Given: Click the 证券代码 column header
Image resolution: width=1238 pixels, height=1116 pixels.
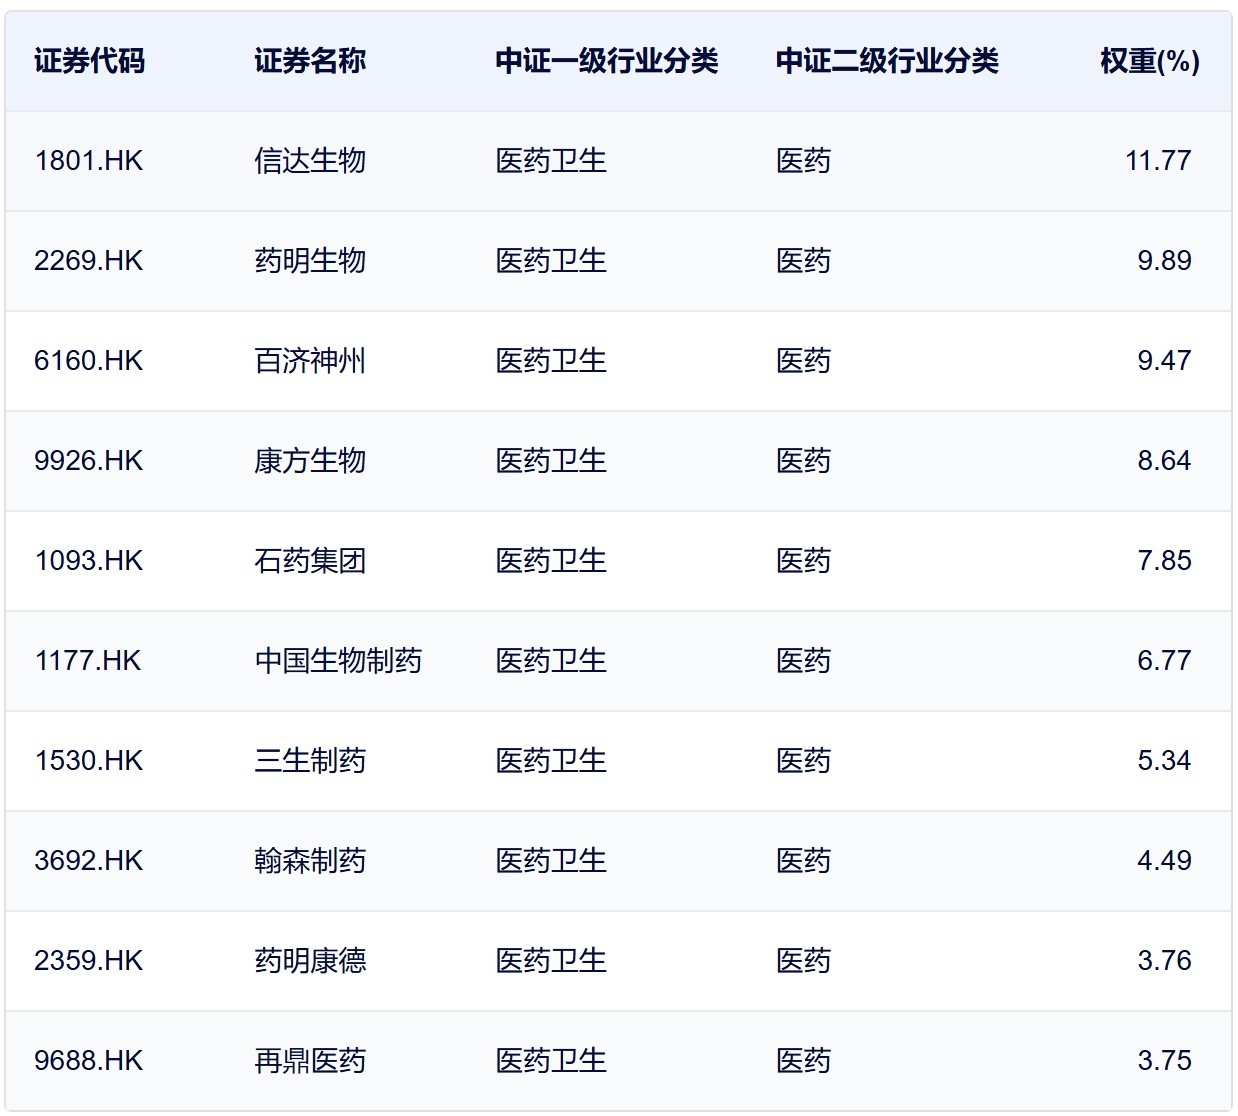Looking at the screenshot, I should [x=88, y=61].
